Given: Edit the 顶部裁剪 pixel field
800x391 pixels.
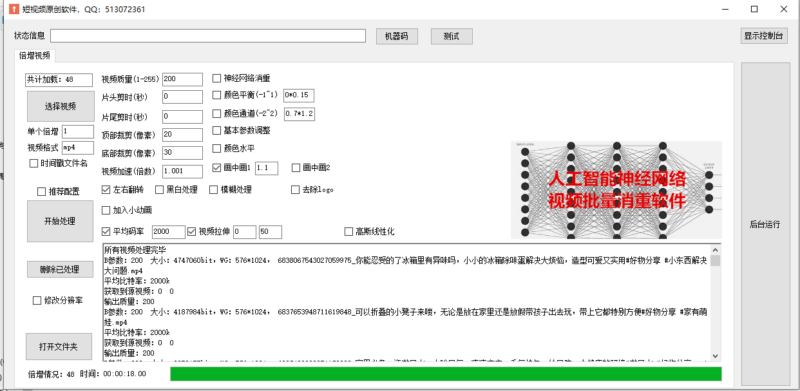Looking at the screenshot, I should pos(182,134).
